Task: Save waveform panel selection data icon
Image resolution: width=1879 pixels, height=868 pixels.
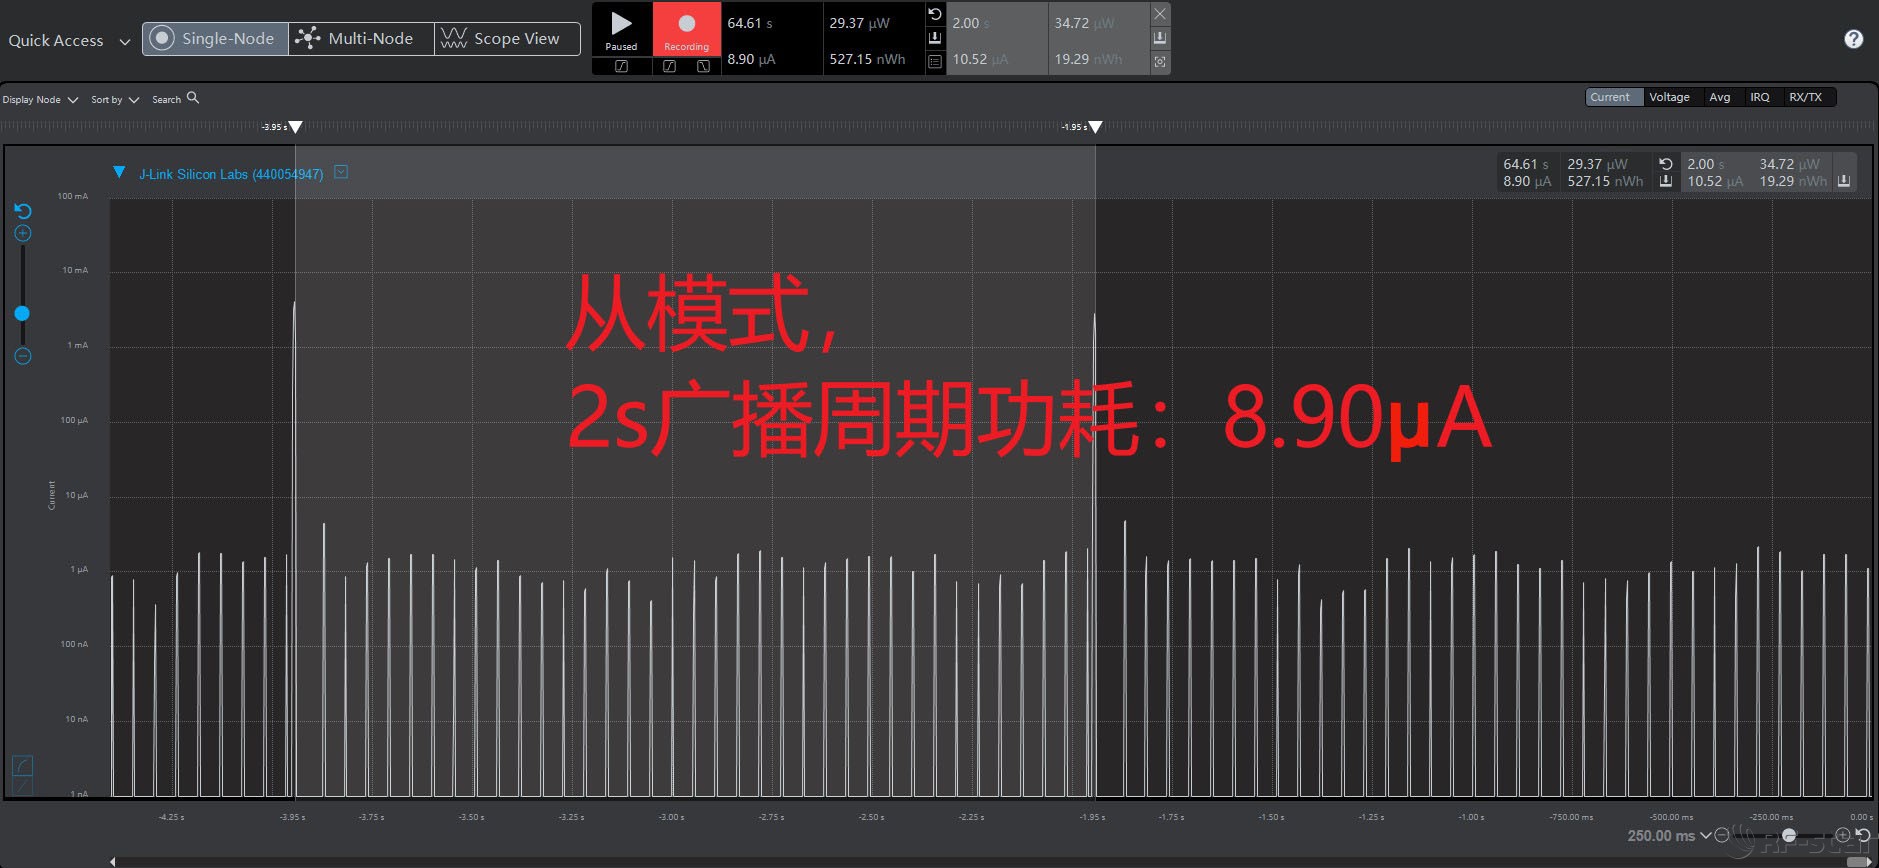Action: pos(1843,181)
